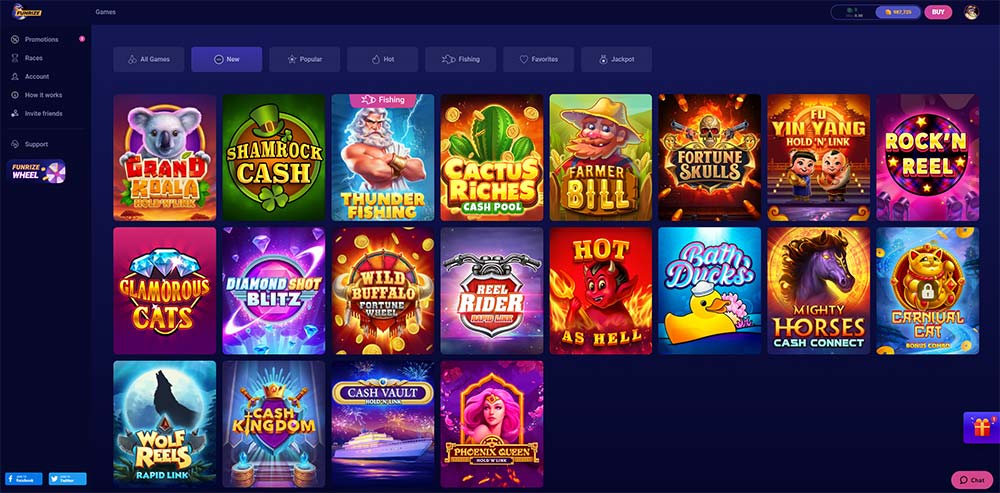
Task: Open Races in the sidebar
Action: [x=34, y=58]
